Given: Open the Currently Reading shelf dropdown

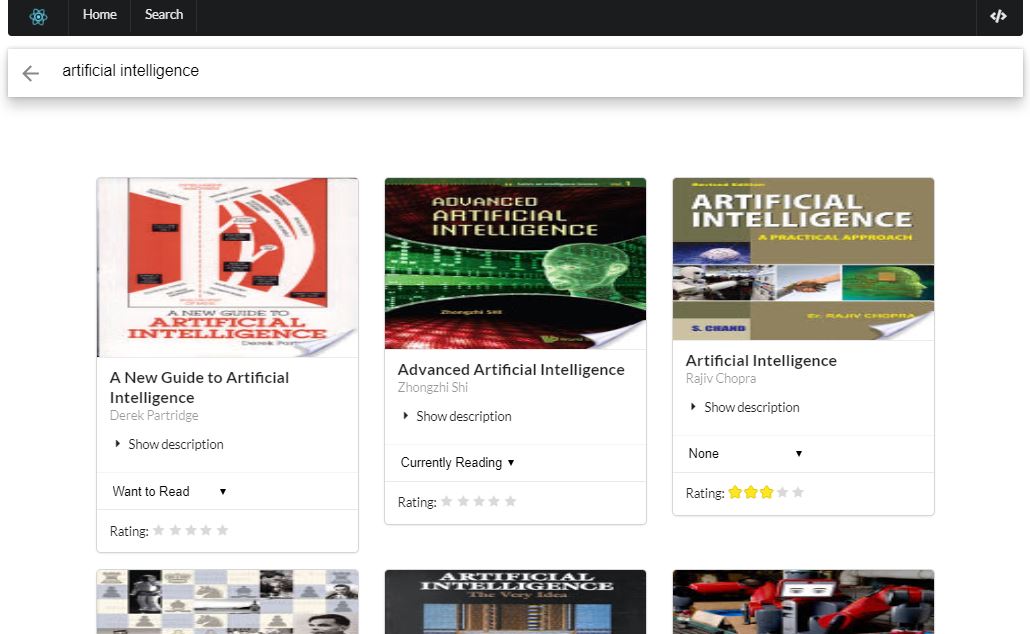Looking at the screenshot, I should 457,463.
